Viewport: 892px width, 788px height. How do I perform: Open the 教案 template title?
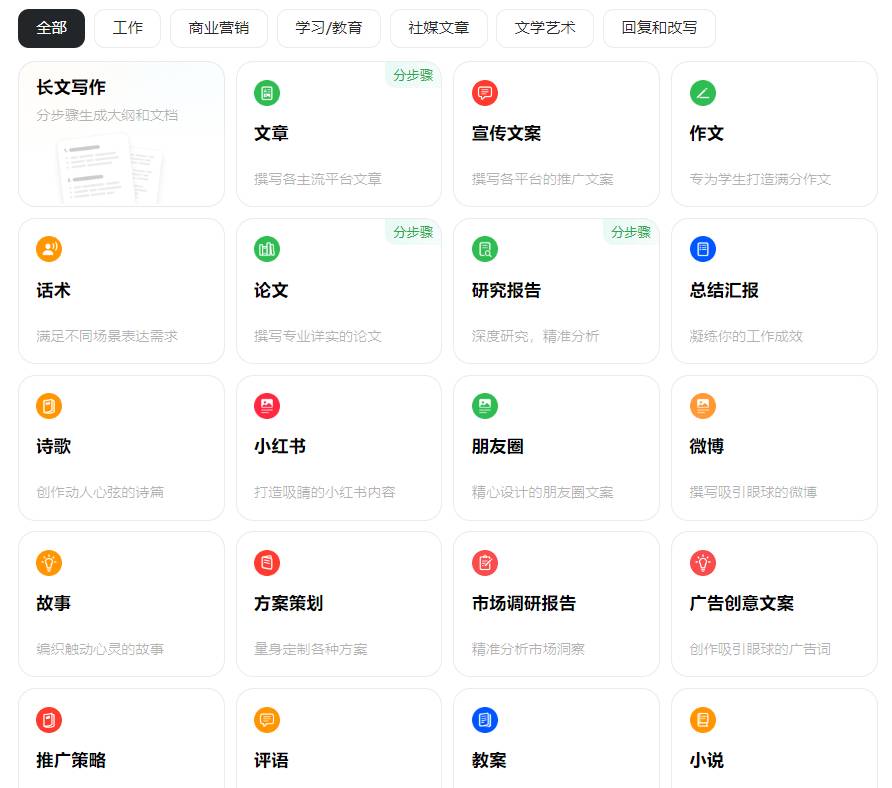489,760
